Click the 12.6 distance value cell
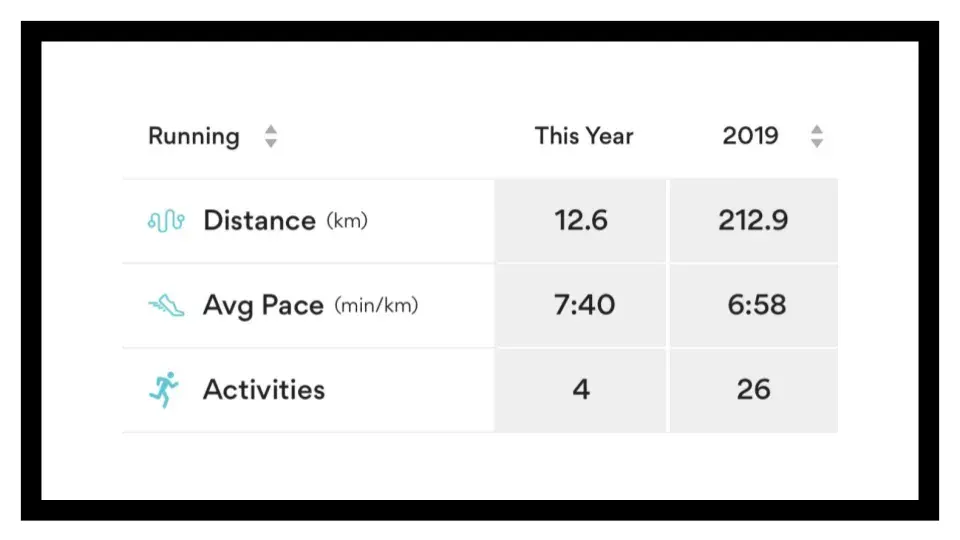960x540 pixels. click(580, 221)
